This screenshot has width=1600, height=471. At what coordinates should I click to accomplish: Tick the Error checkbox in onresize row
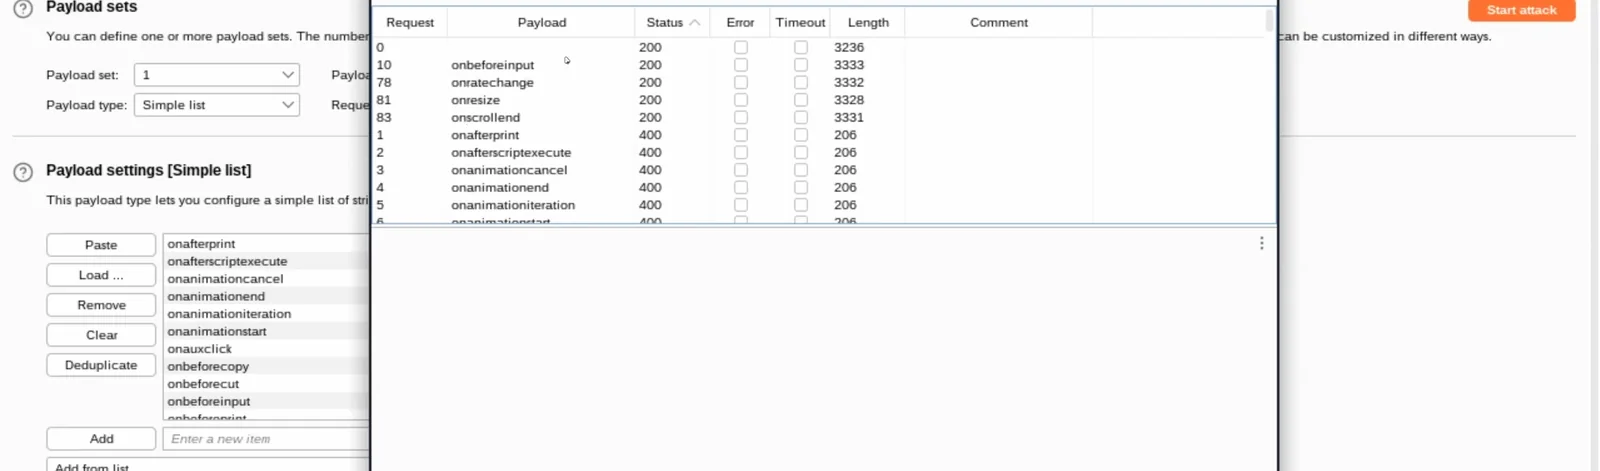741,100
